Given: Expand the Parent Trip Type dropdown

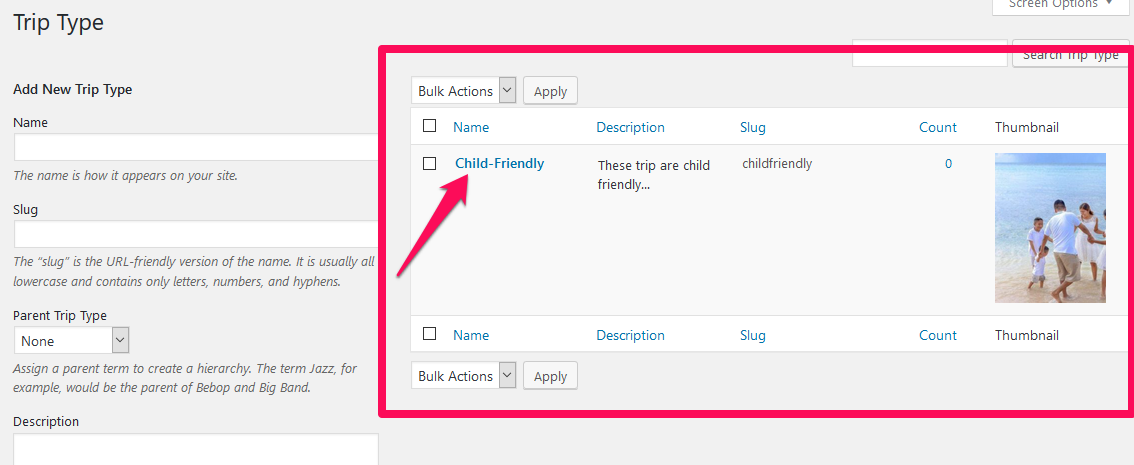Looking at the screenshot, I should [x=72, y=341].
